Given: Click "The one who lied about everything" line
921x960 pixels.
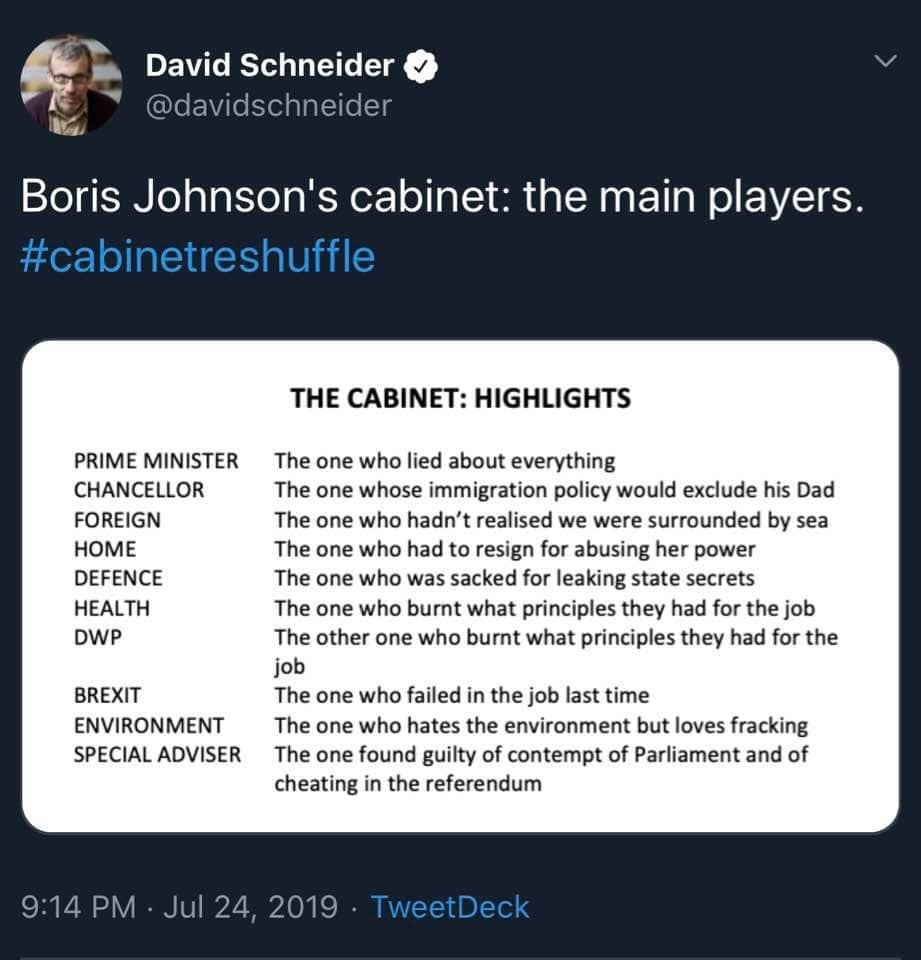Looking at the screenshot, I should 445,461.
